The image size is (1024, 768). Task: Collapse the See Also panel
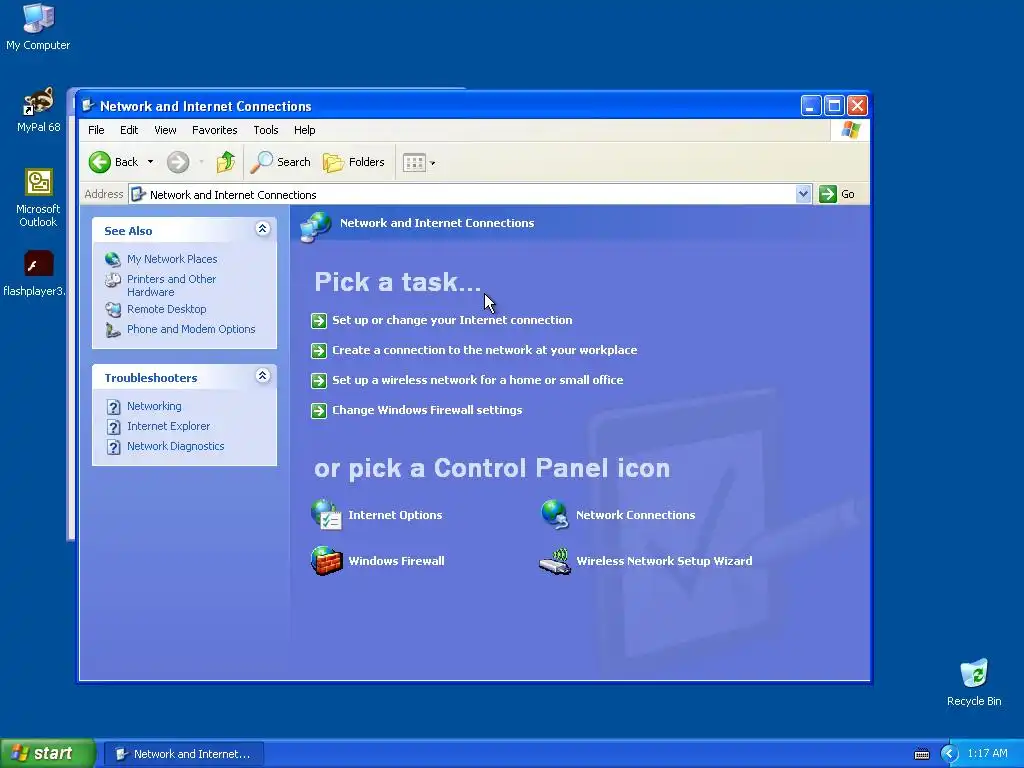(263, 229)
